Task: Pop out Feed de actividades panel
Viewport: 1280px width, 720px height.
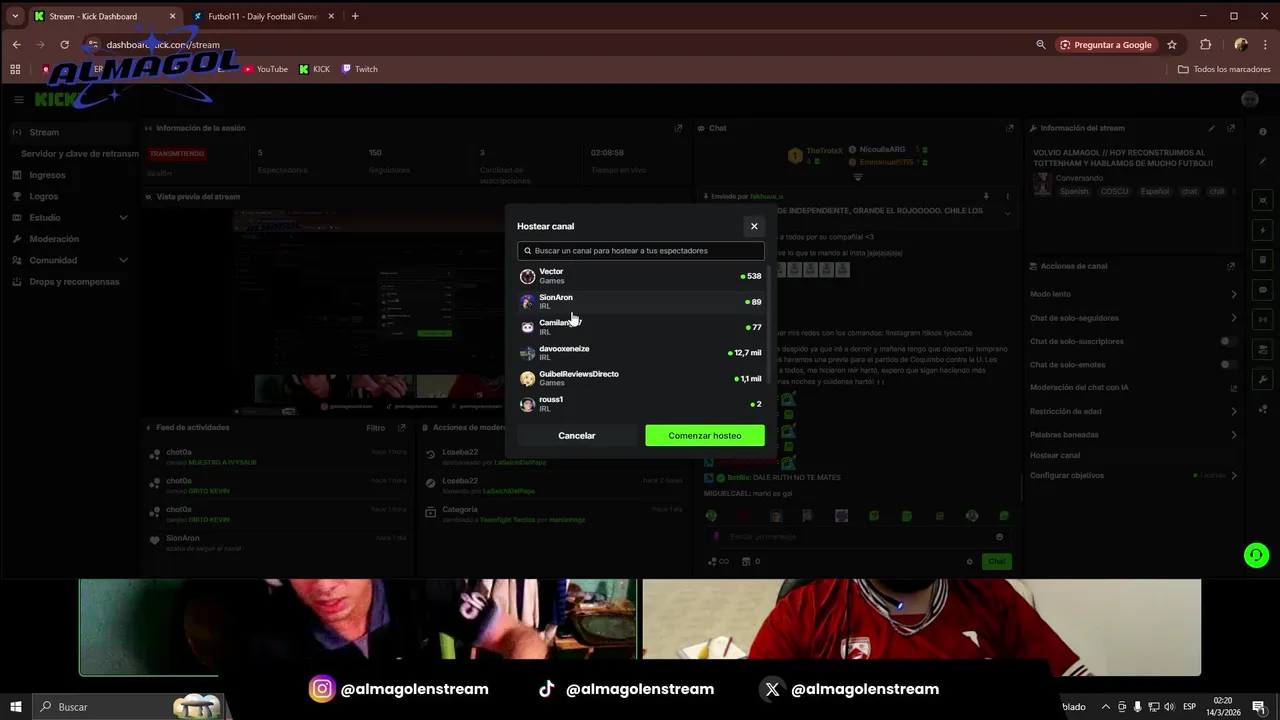Action: 402,427
